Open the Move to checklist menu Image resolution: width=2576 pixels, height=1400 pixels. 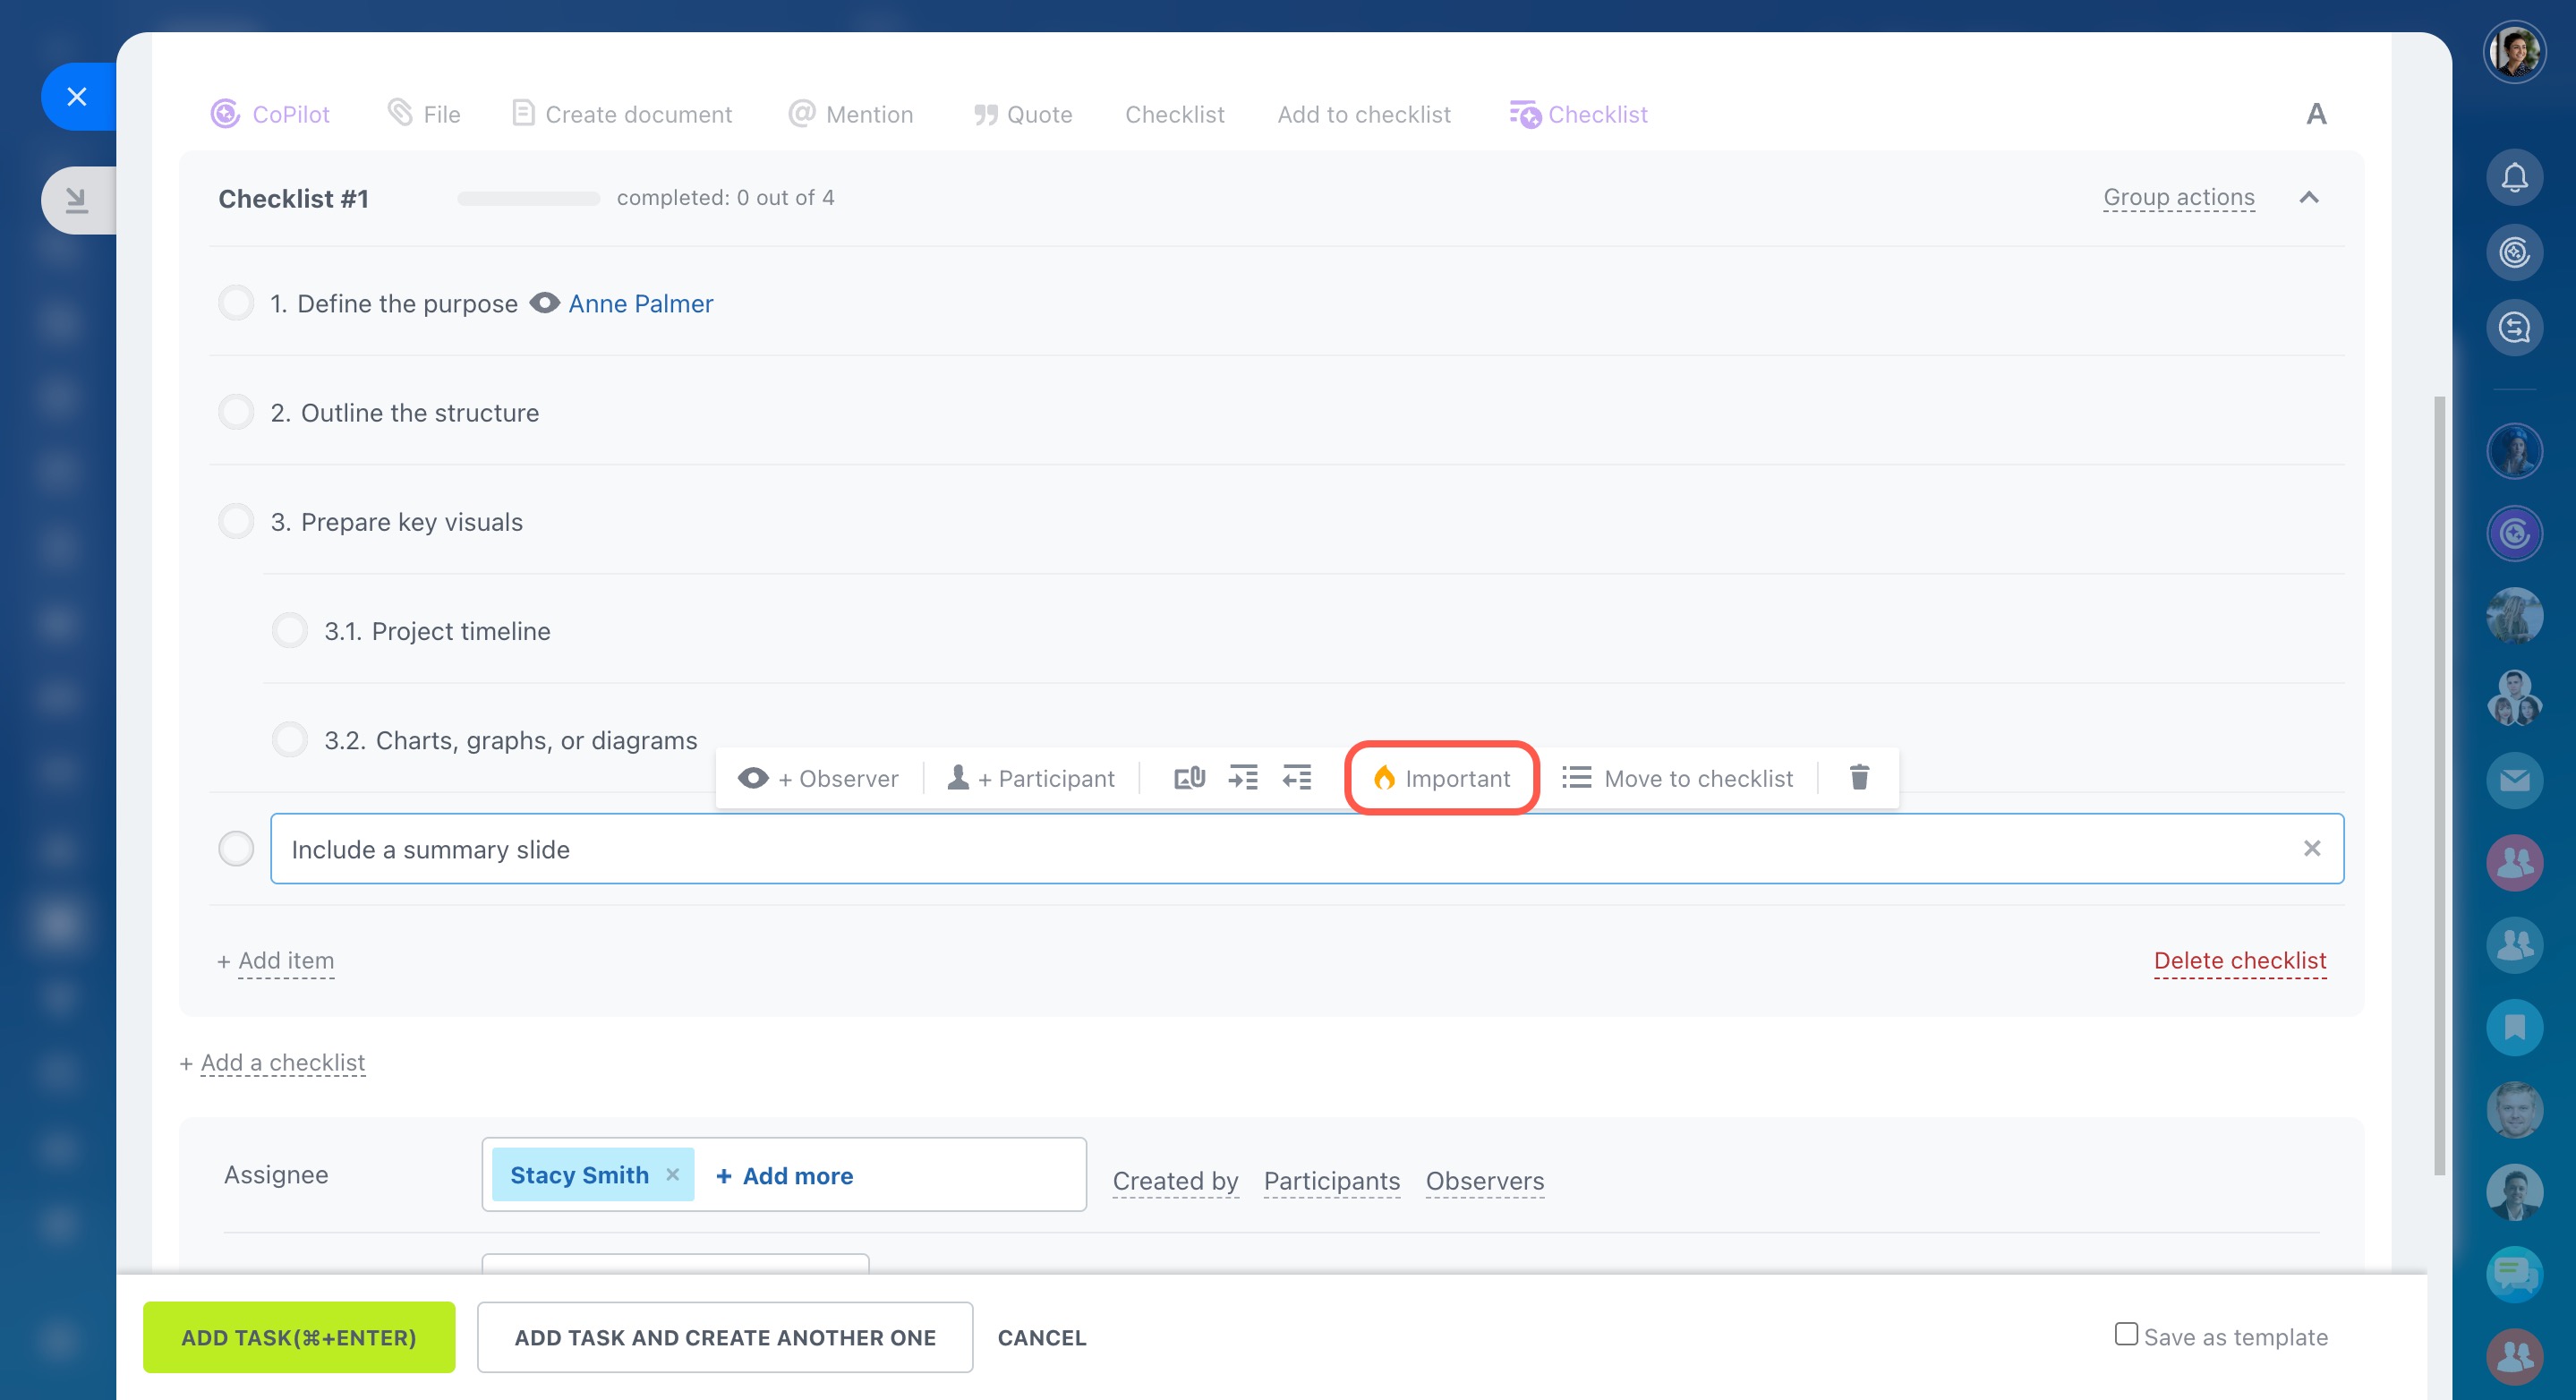[x=1678, y=778]
